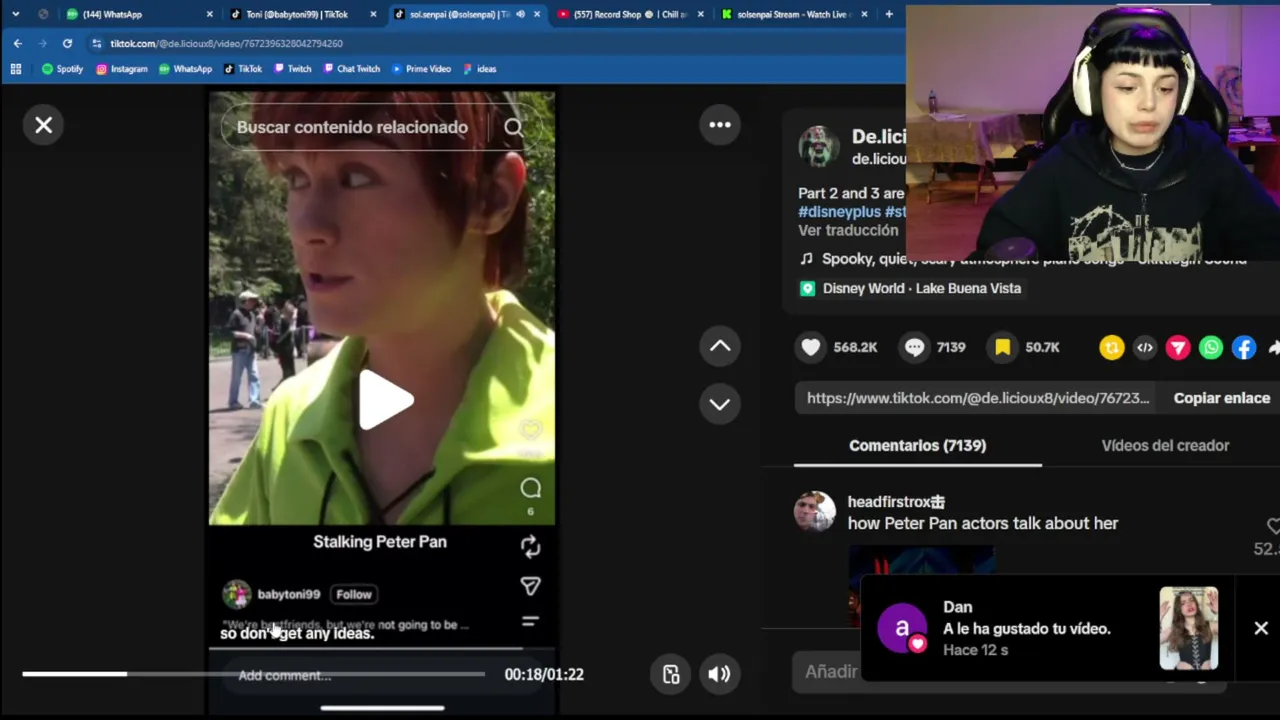Click the video URL text in the link box
The width and height of the screenshot is (1280, 720).
(x=978, y=398)
